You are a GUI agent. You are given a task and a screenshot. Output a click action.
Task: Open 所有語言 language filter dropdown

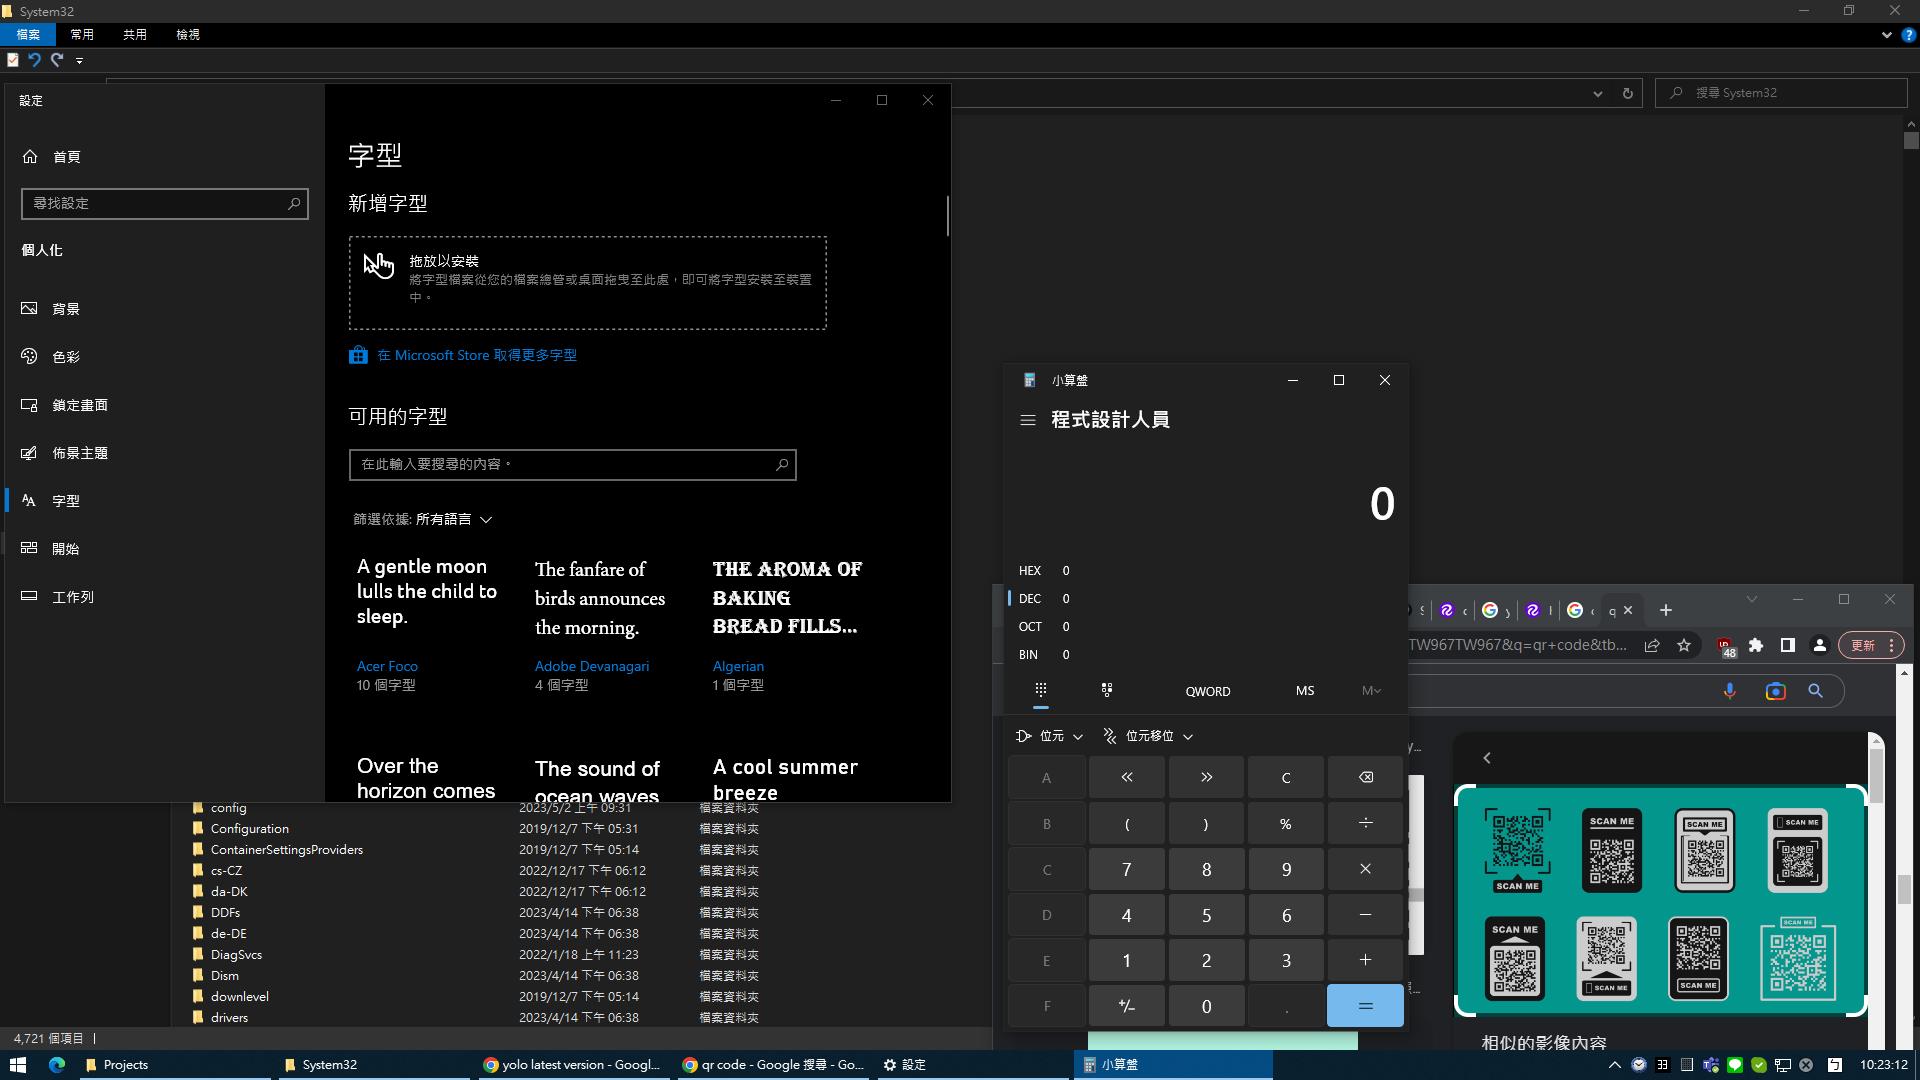(x=453, y=519)
